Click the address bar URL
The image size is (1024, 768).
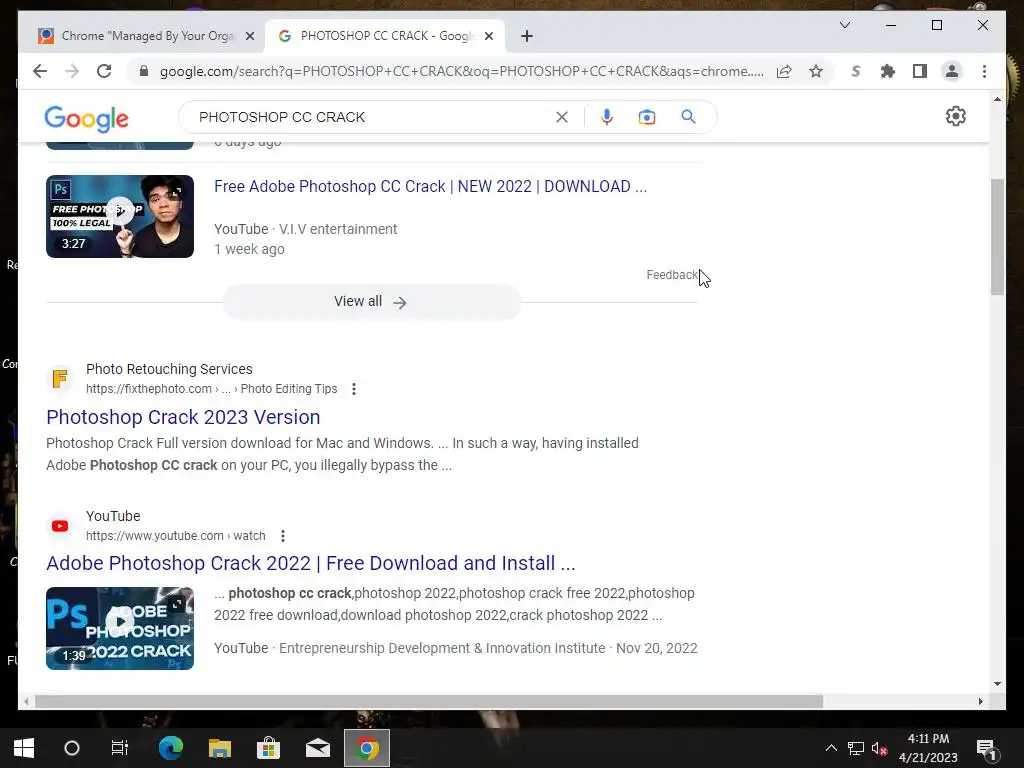coord(461,71)
